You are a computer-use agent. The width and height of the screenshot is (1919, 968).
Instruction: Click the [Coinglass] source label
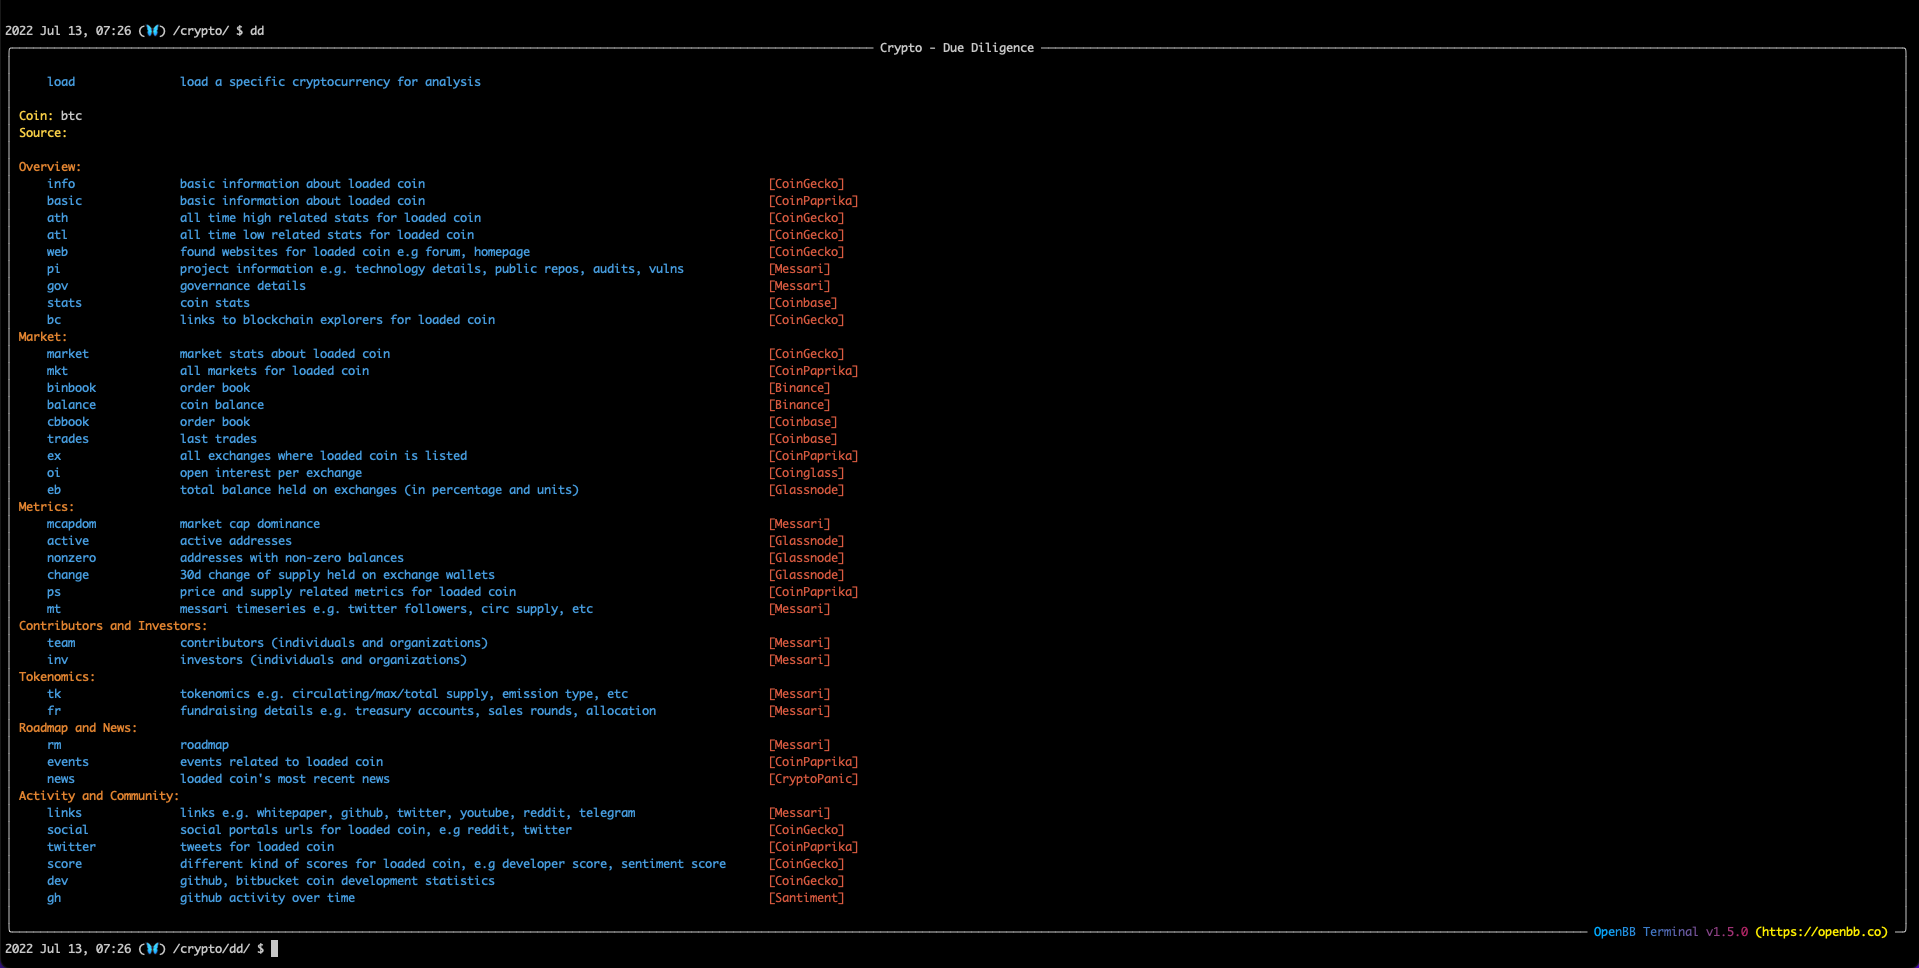coord(806,473)
